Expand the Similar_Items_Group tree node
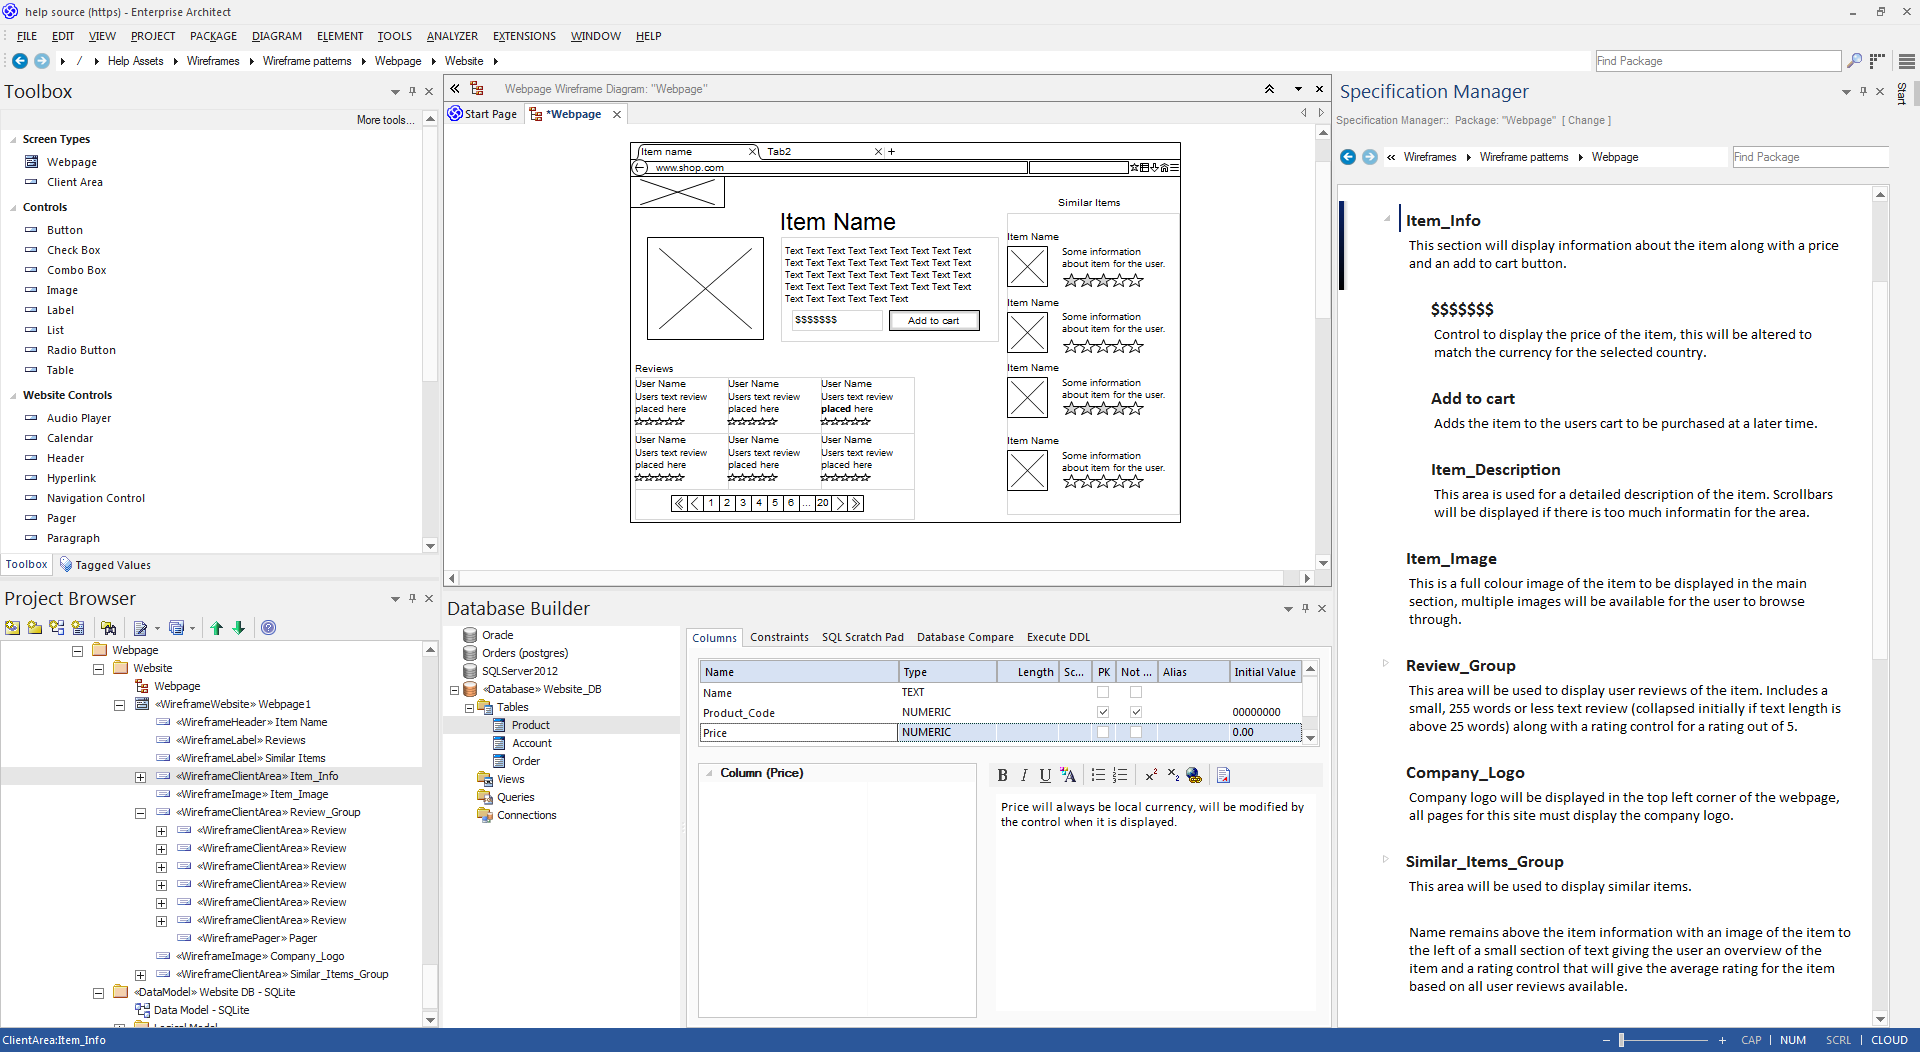 click(x=140, y=975)
